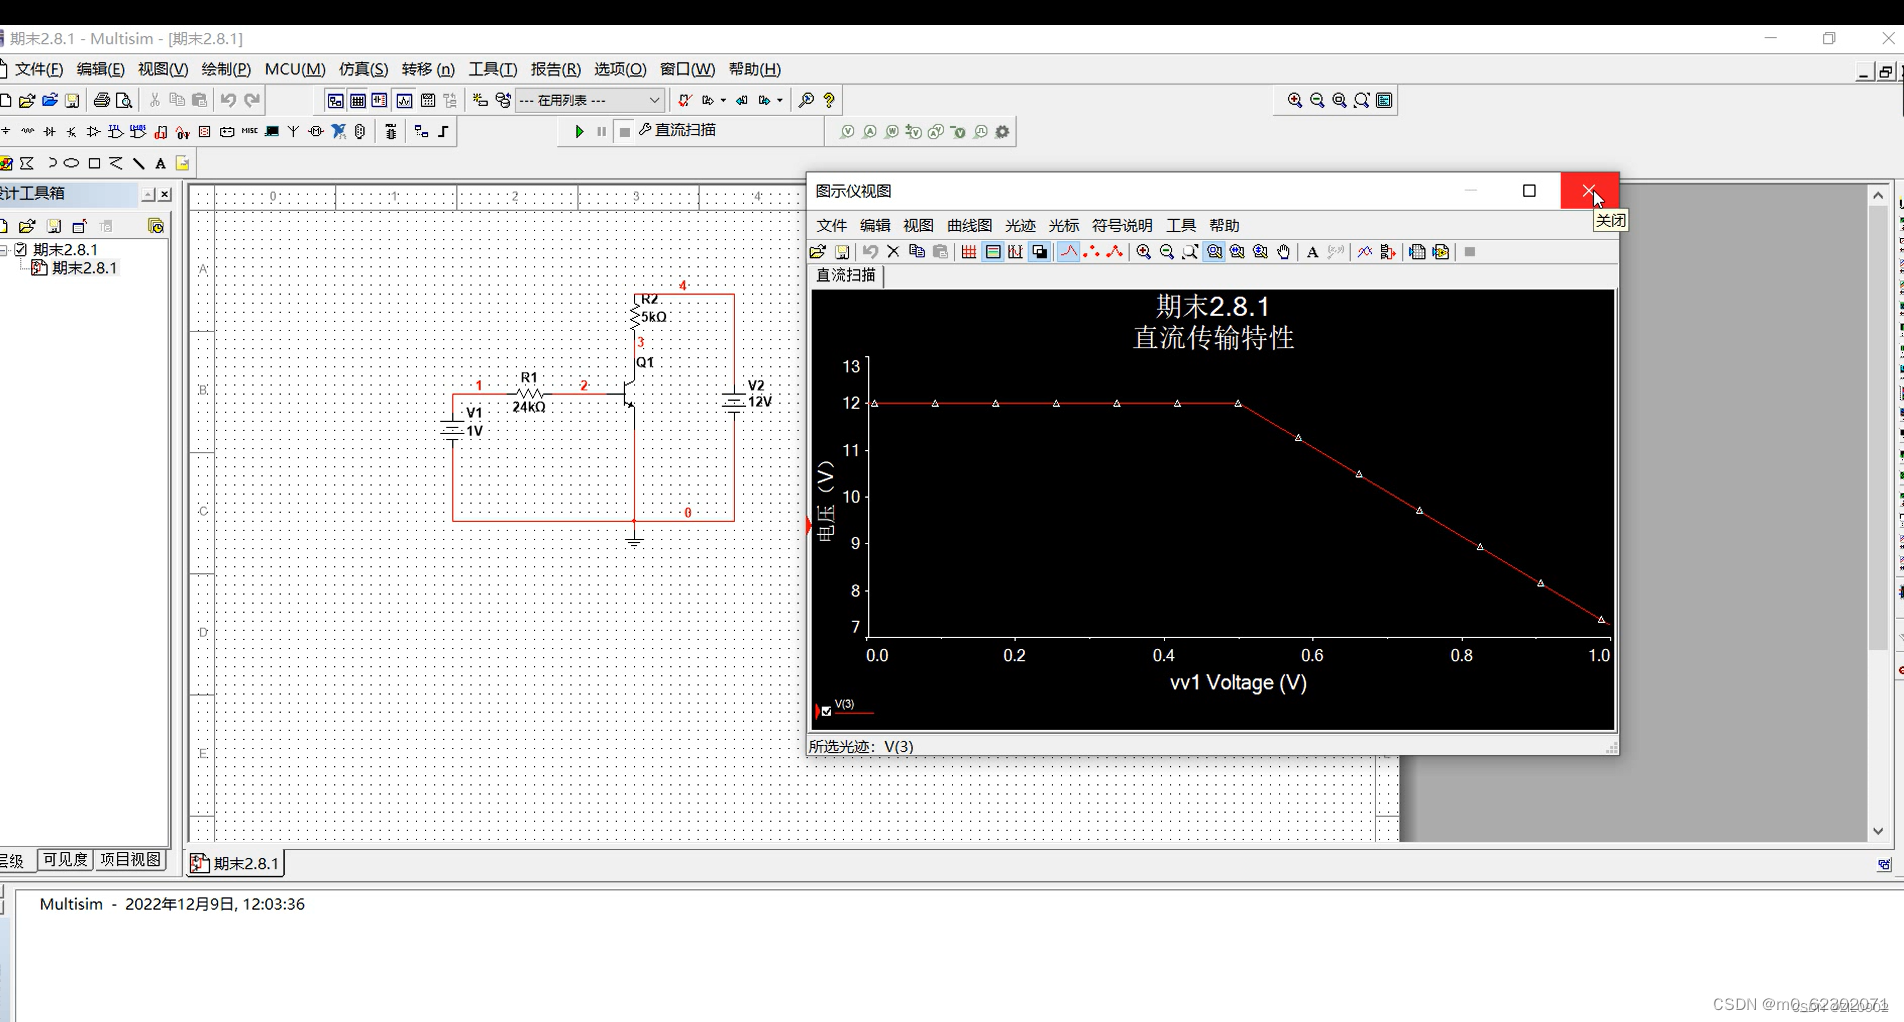
Task: Open the Grapher 符号说明 menu
Action: [1122, 225]
